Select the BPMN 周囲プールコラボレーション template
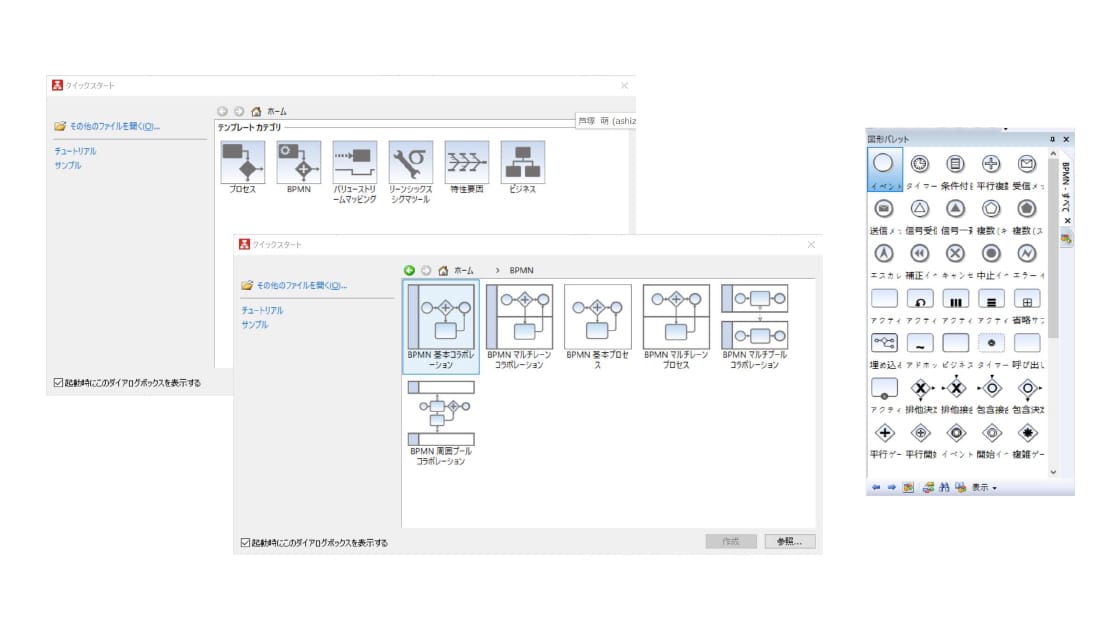 point(441,424)
